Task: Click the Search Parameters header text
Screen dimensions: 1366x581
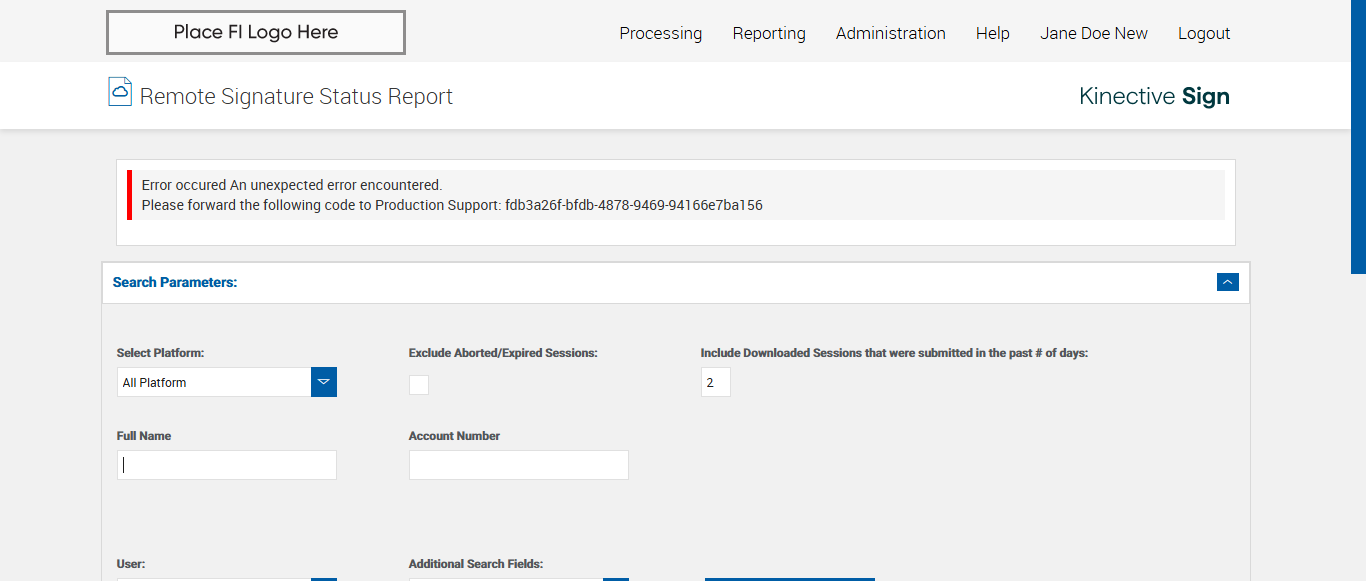Action: tap(175, 282)
